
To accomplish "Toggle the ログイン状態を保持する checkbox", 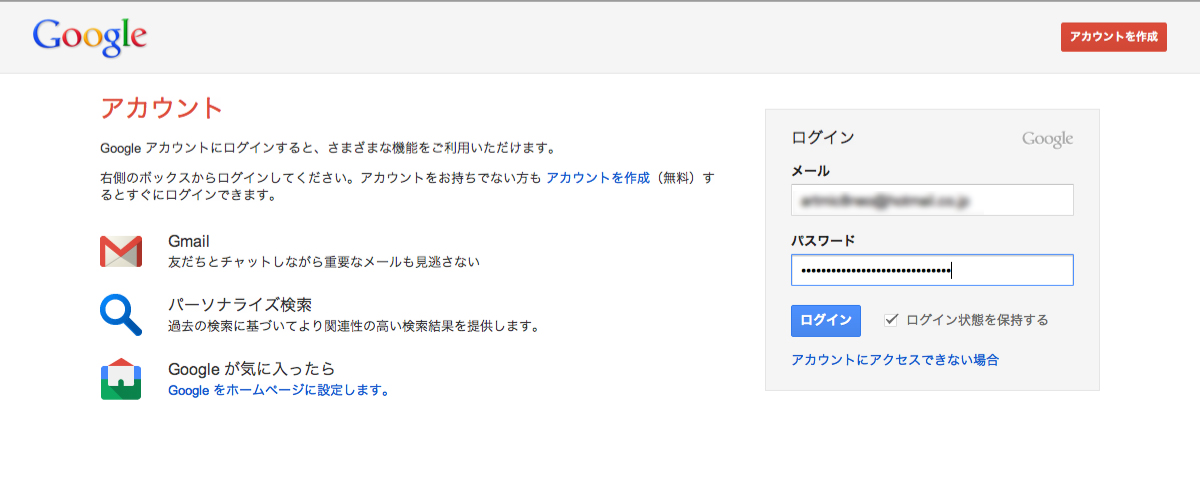I will (x=891, y=320).
